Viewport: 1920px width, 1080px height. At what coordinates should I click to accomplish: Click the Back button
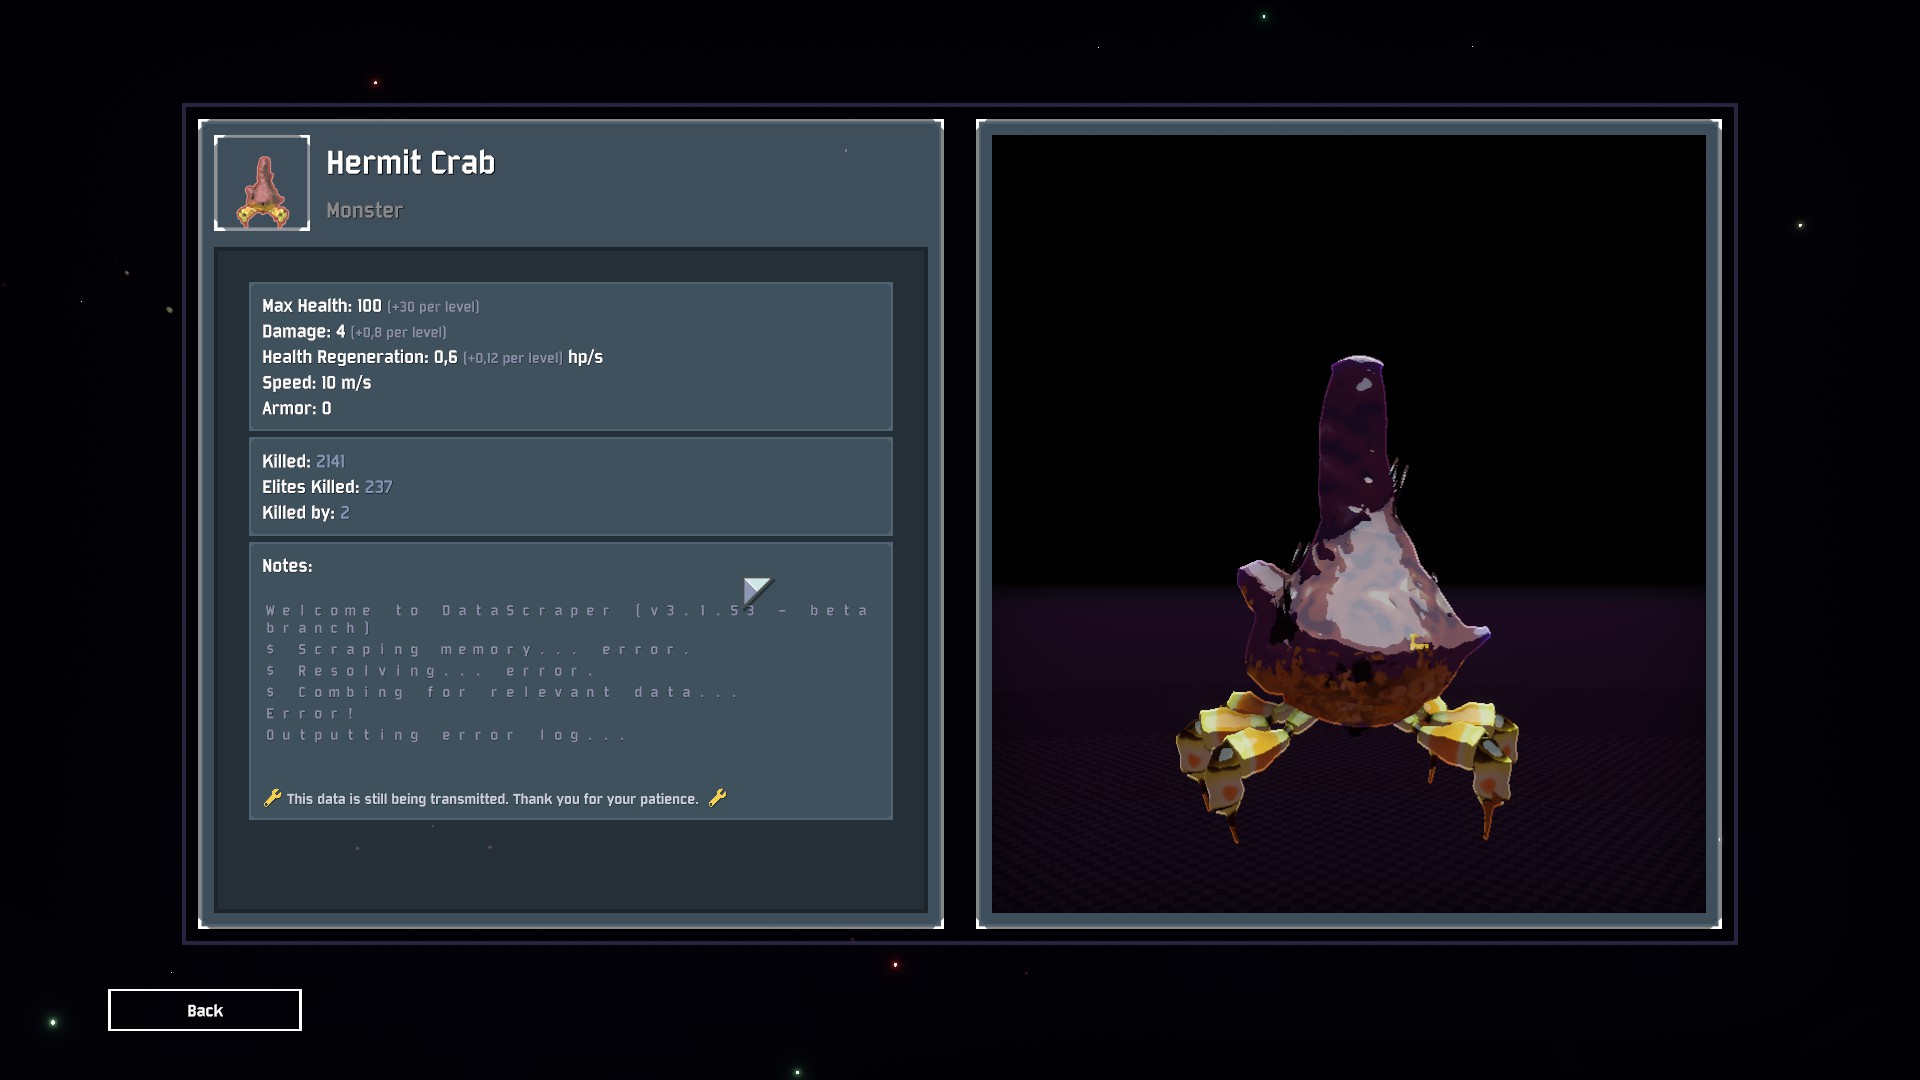point(204,1010)
